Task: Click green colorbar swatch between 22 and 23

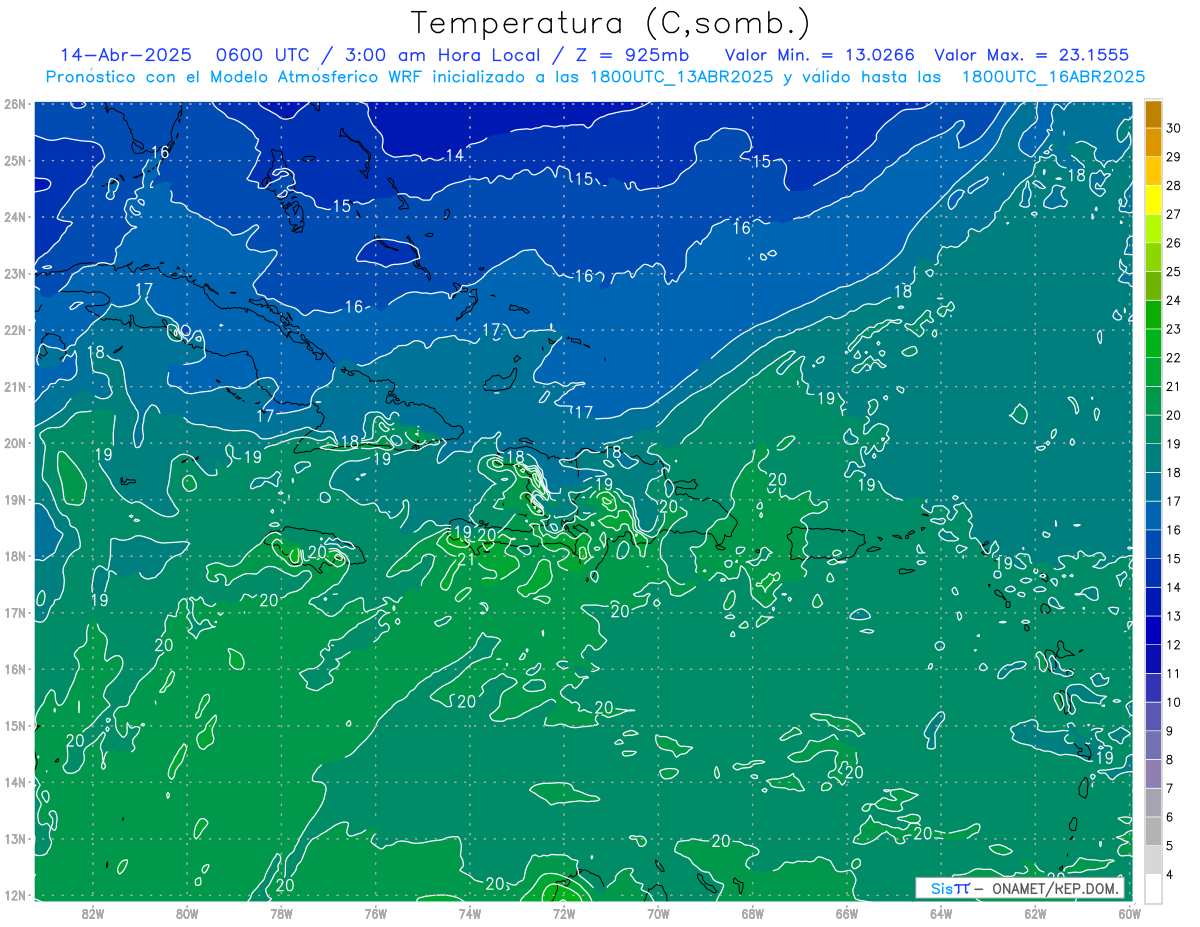Action: [1154, 343]
